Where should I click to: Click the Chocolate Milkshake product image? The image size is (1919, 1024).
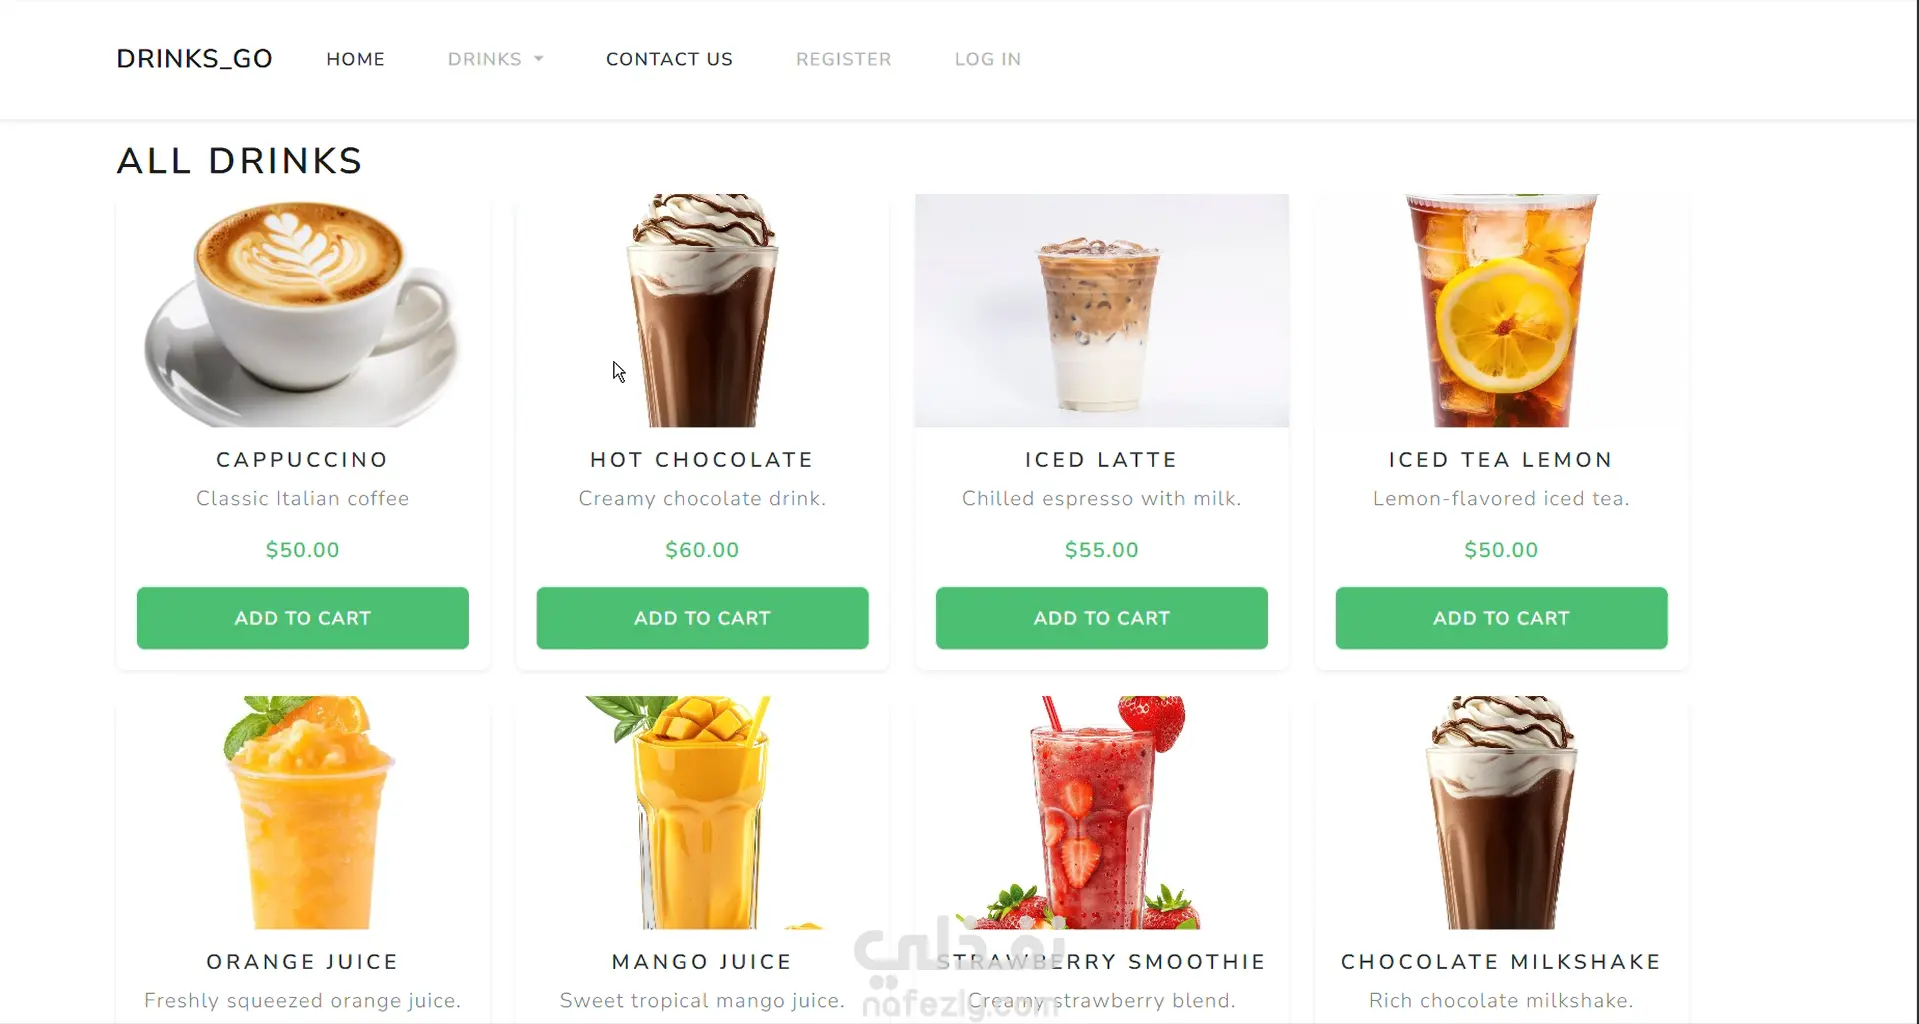tap(1501, 813)
